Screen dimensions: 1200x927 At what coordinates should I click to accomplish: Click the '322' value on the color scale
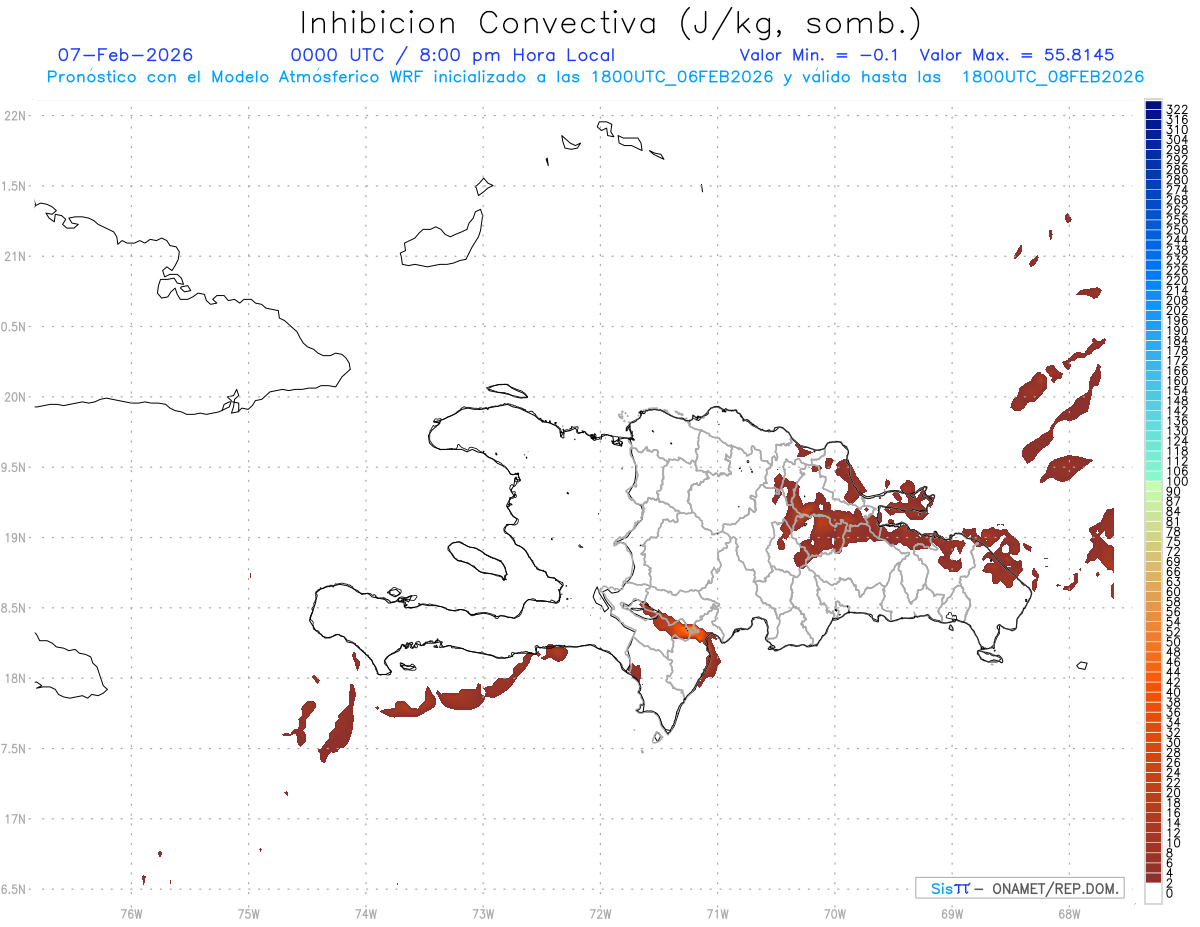click(x=1177, y=108)
